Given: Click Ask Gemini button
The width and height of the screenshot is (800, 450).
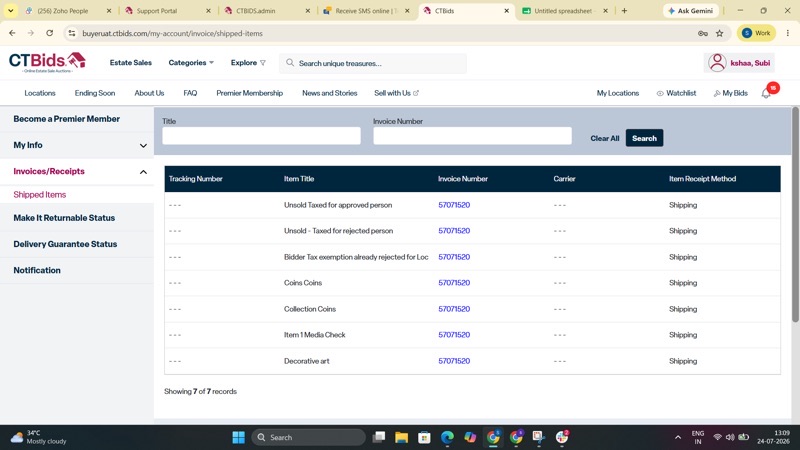Looking at the screenshot, I should [x=690, y=11].
